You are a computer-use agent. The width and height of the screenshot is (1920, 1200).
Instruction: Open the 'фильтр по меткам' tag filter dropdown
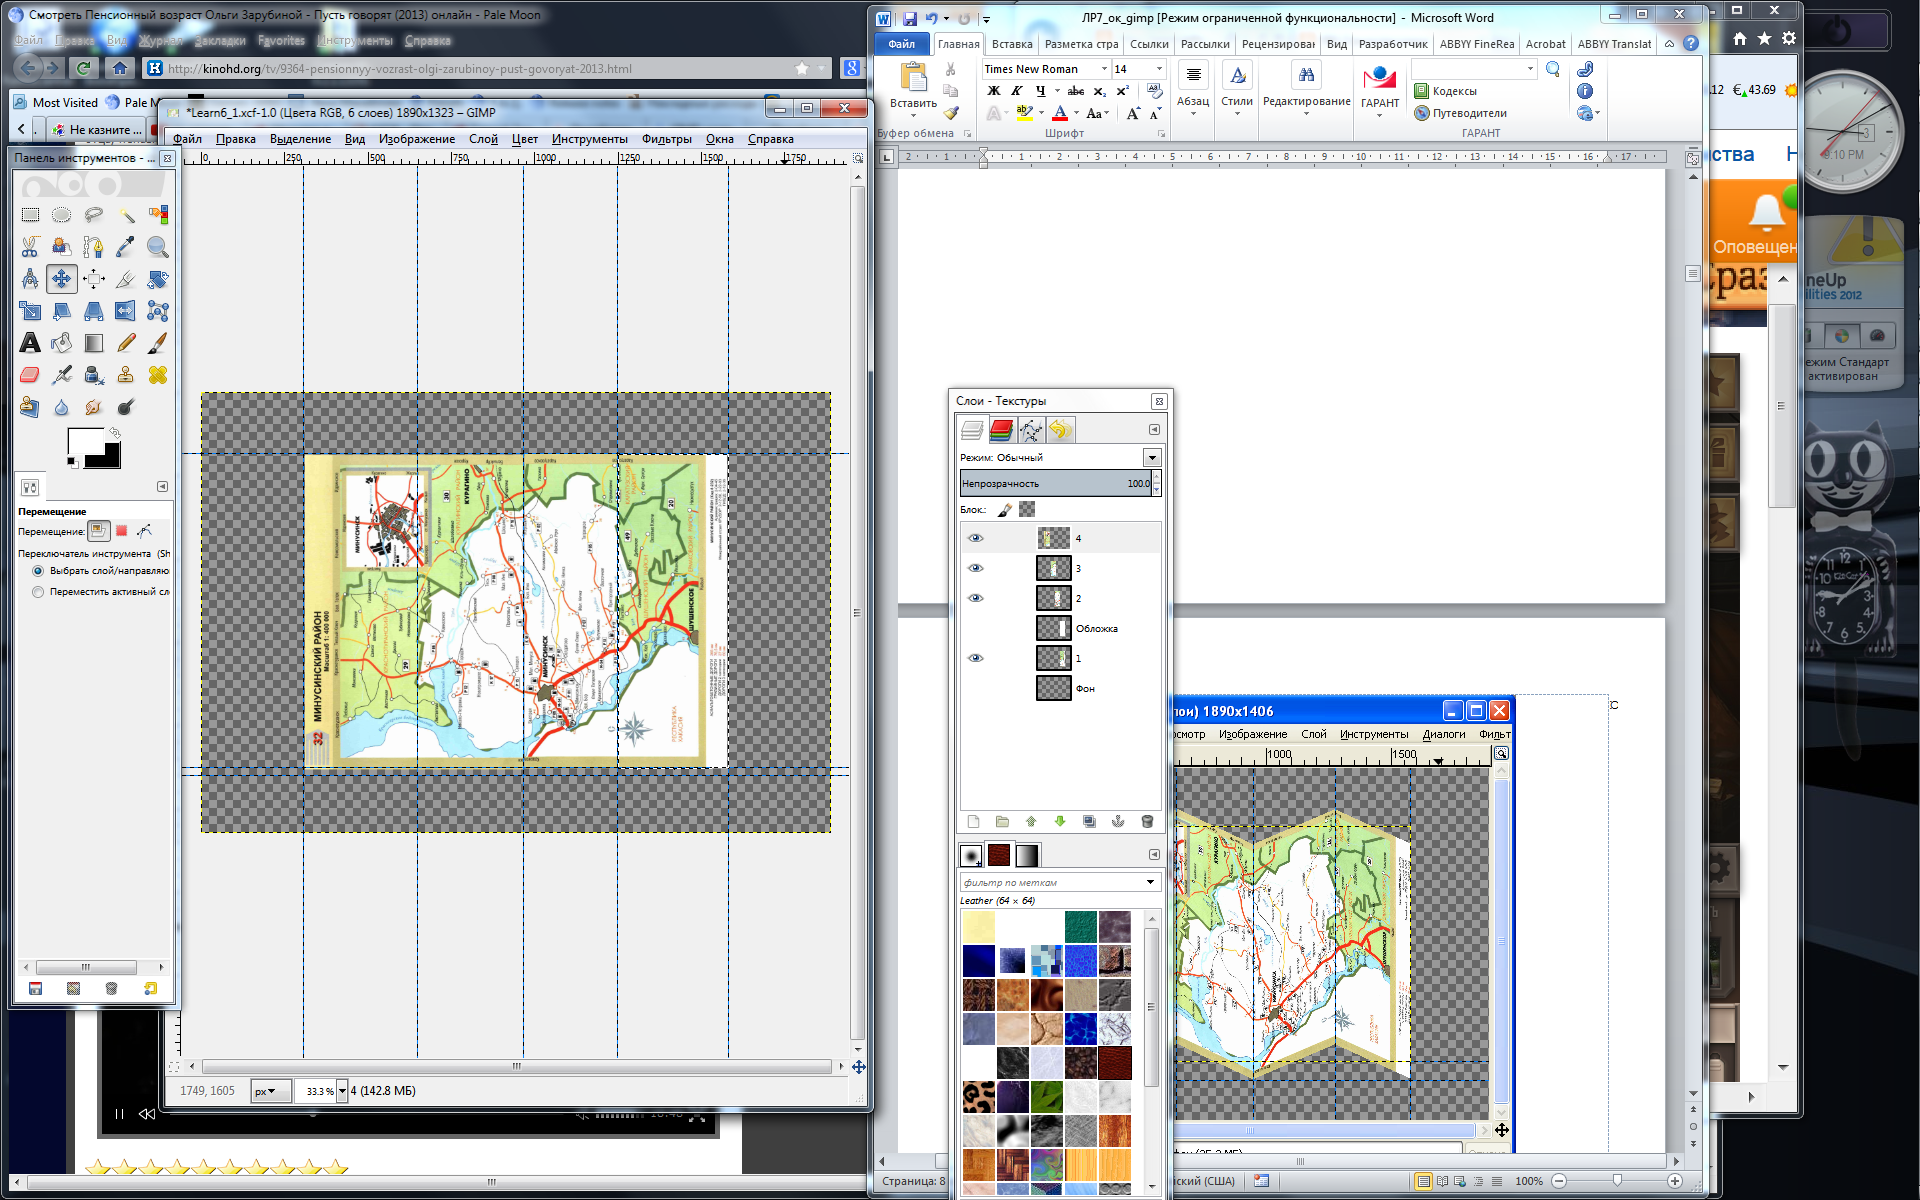coord(1150,882)
